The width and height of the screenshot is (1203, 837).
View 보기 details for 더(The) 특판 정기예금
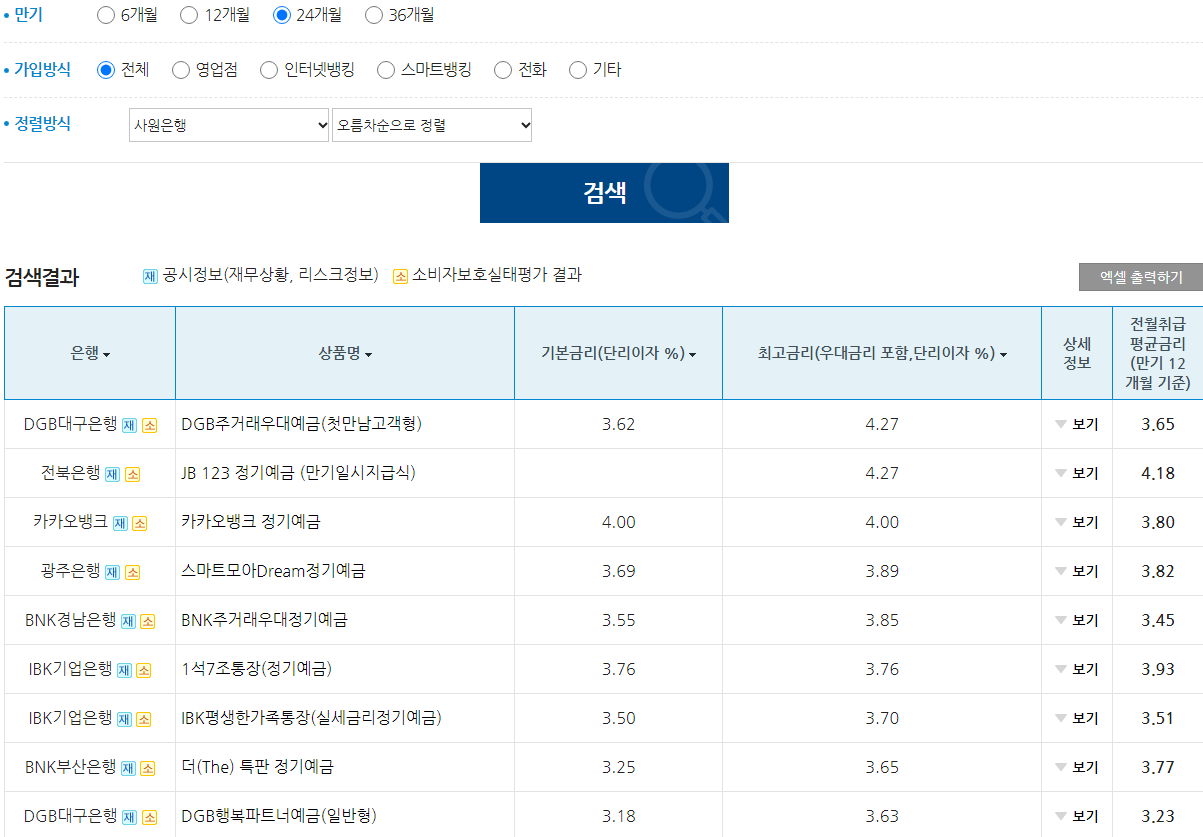(x=1077, y=767)
